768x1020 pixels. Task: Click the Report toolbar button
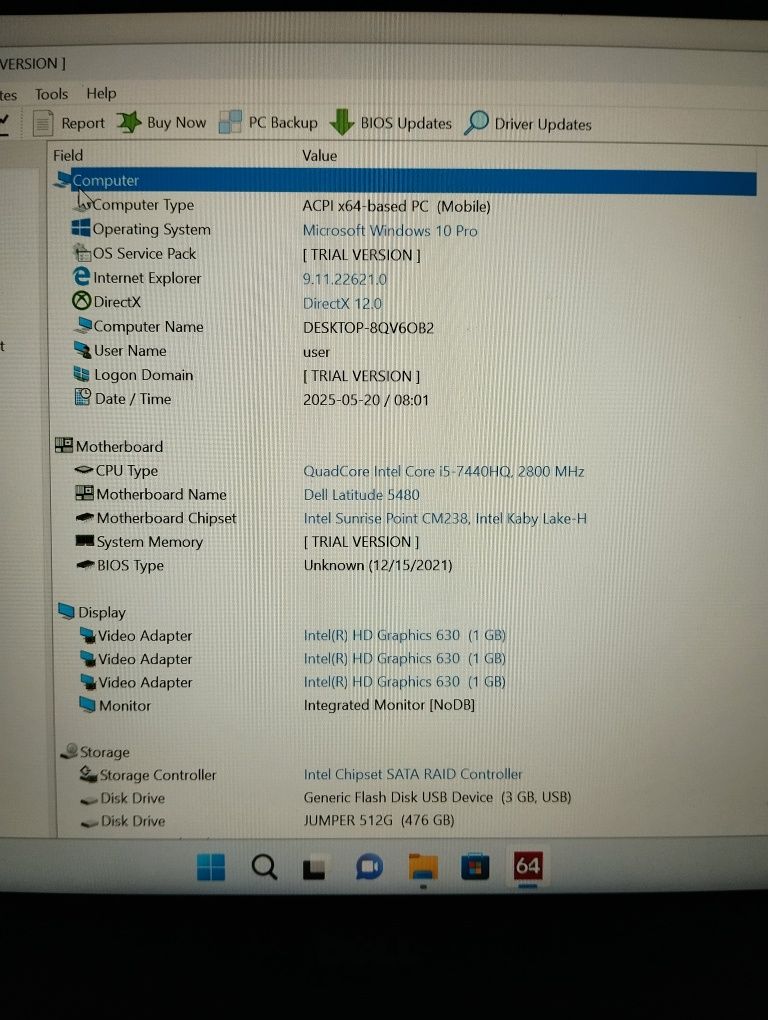click(x=69, y=123)
